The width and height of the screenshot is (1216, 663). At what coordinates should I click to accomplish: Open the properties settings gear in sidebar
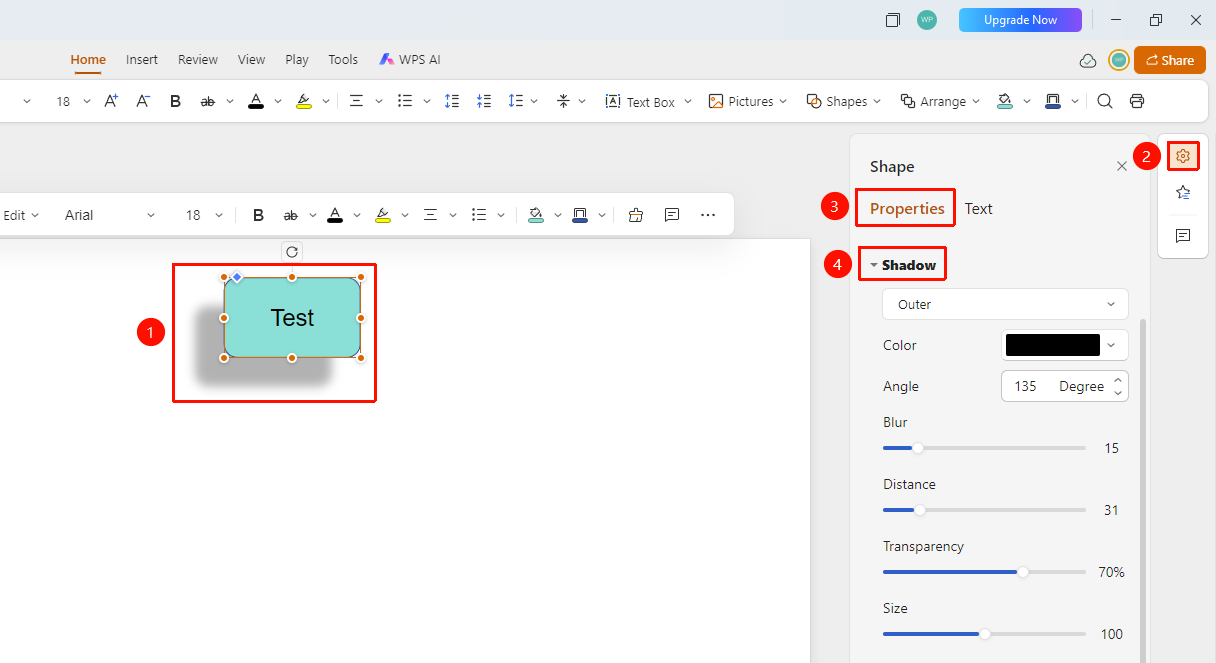pyautogui.click(x=1183, y=156)
